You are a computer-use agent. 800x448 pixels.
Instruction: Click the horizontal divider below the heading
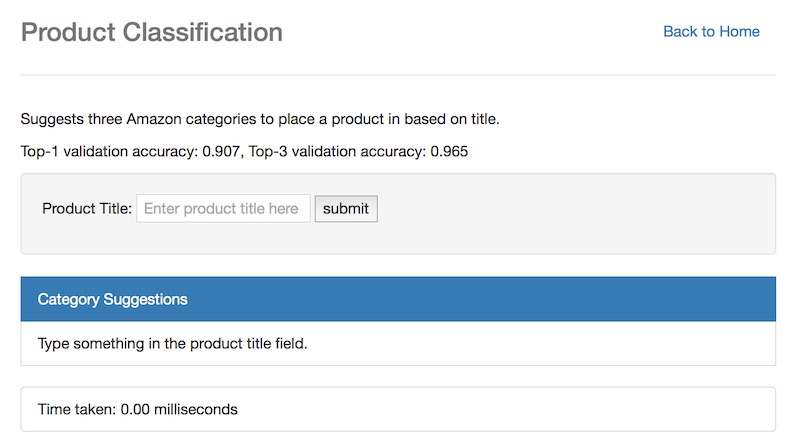click(398, 75)
